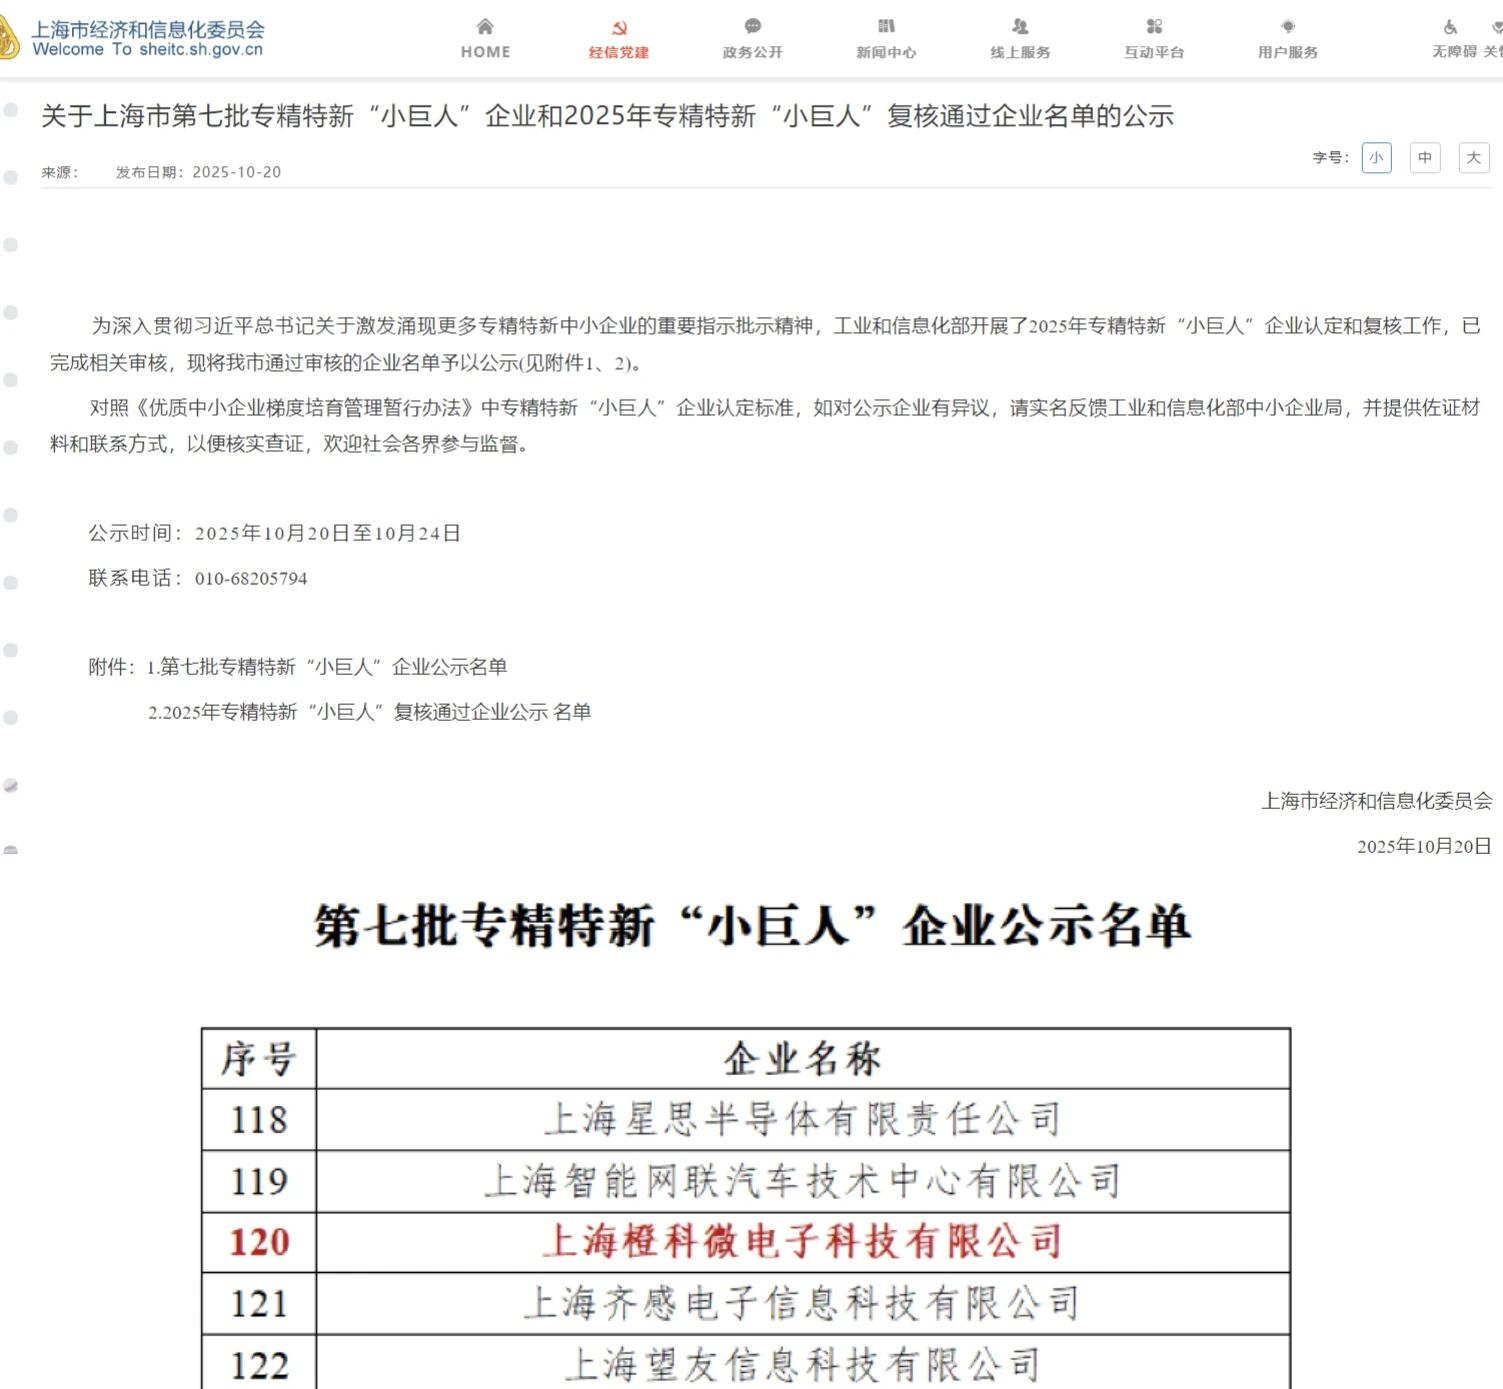Viewport: 1503px width, 1389px height.
Task: Open the 互动平台 icon
Action: pos(1154,27)
